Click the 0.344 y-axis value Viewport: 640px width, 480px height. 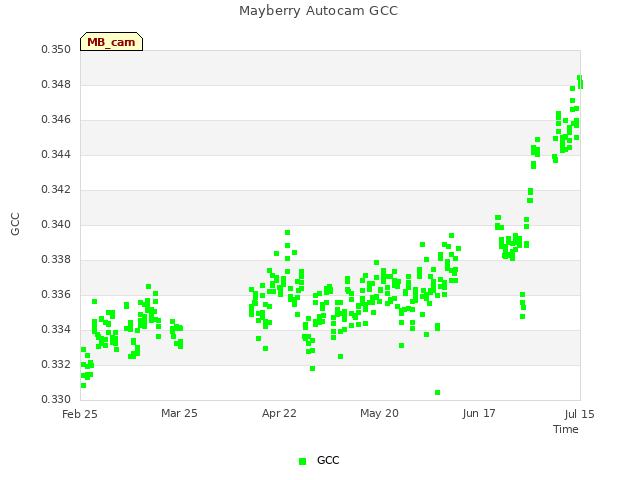click(56, 154)
